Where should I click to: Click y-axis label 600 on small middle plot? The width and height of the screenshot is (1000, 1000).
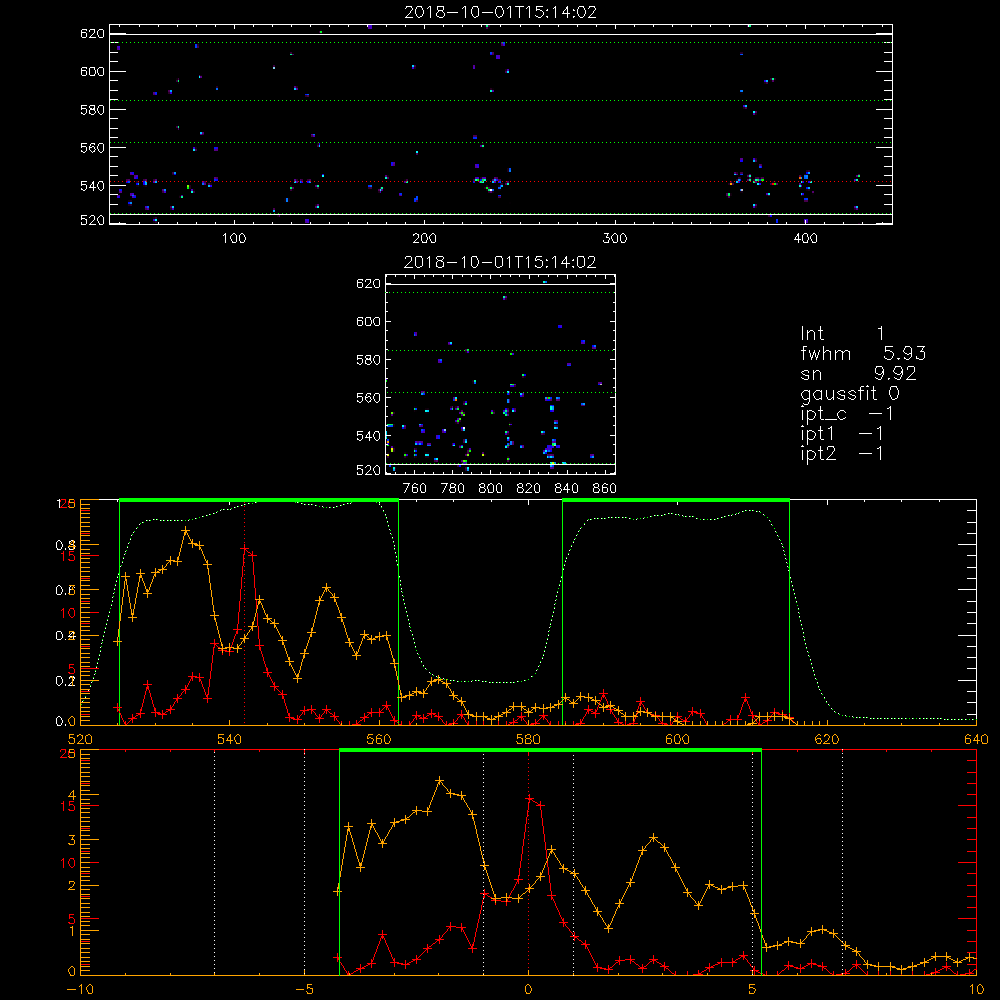point(369,321)
